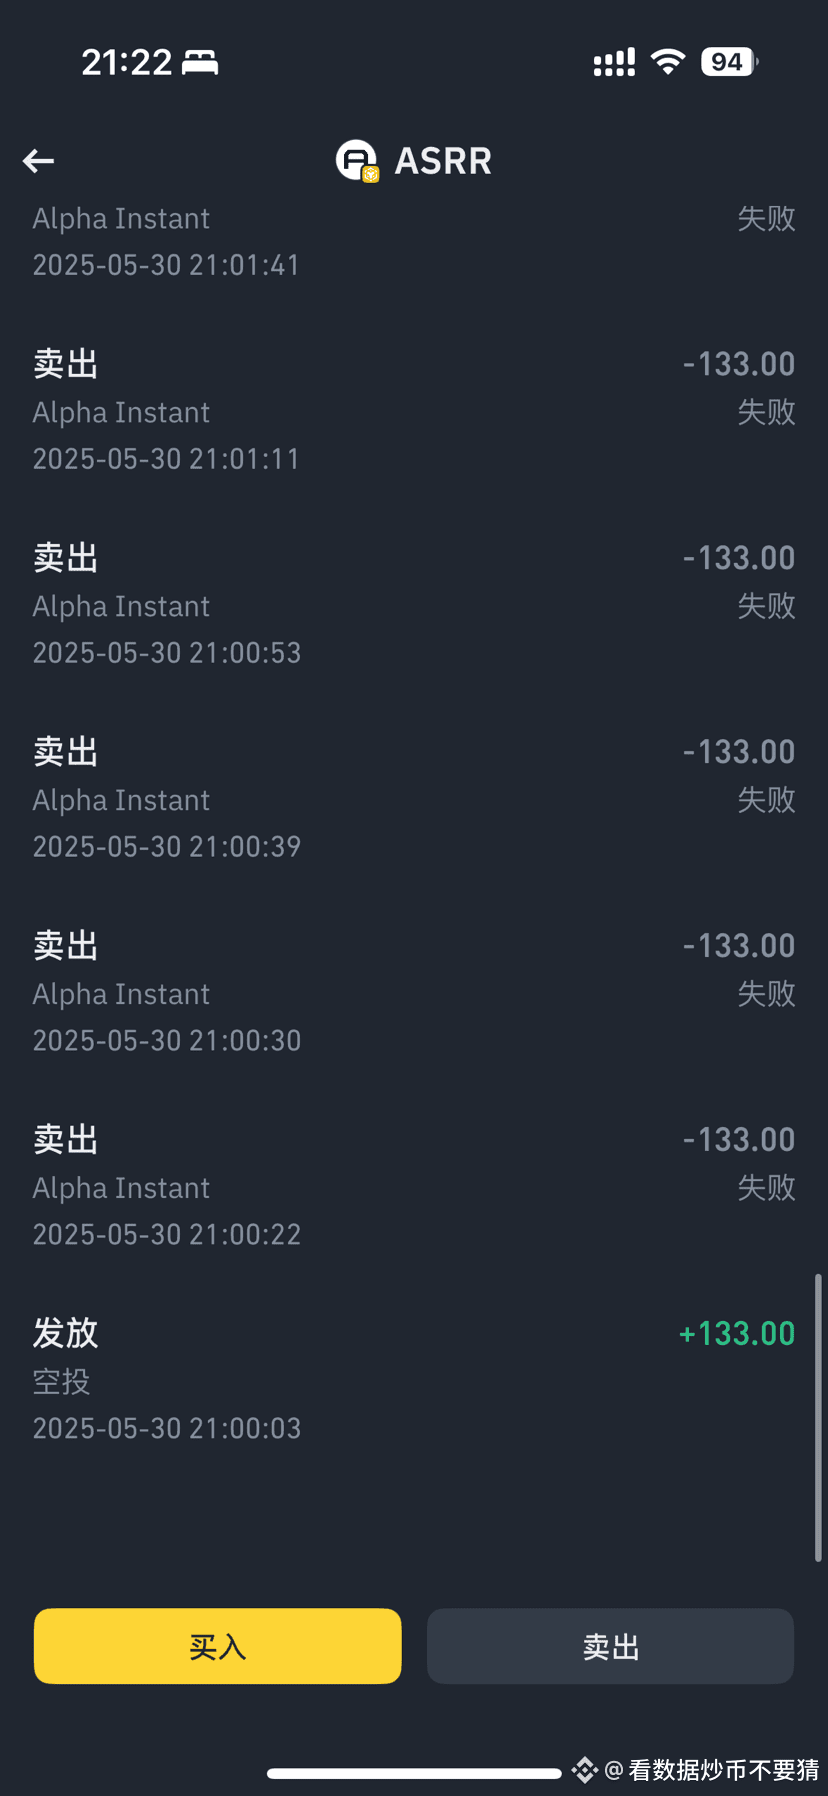The image size is (828, 1796).
Task: Open the 发放 airdrop record +133.00
Action: click(414, 1380)
